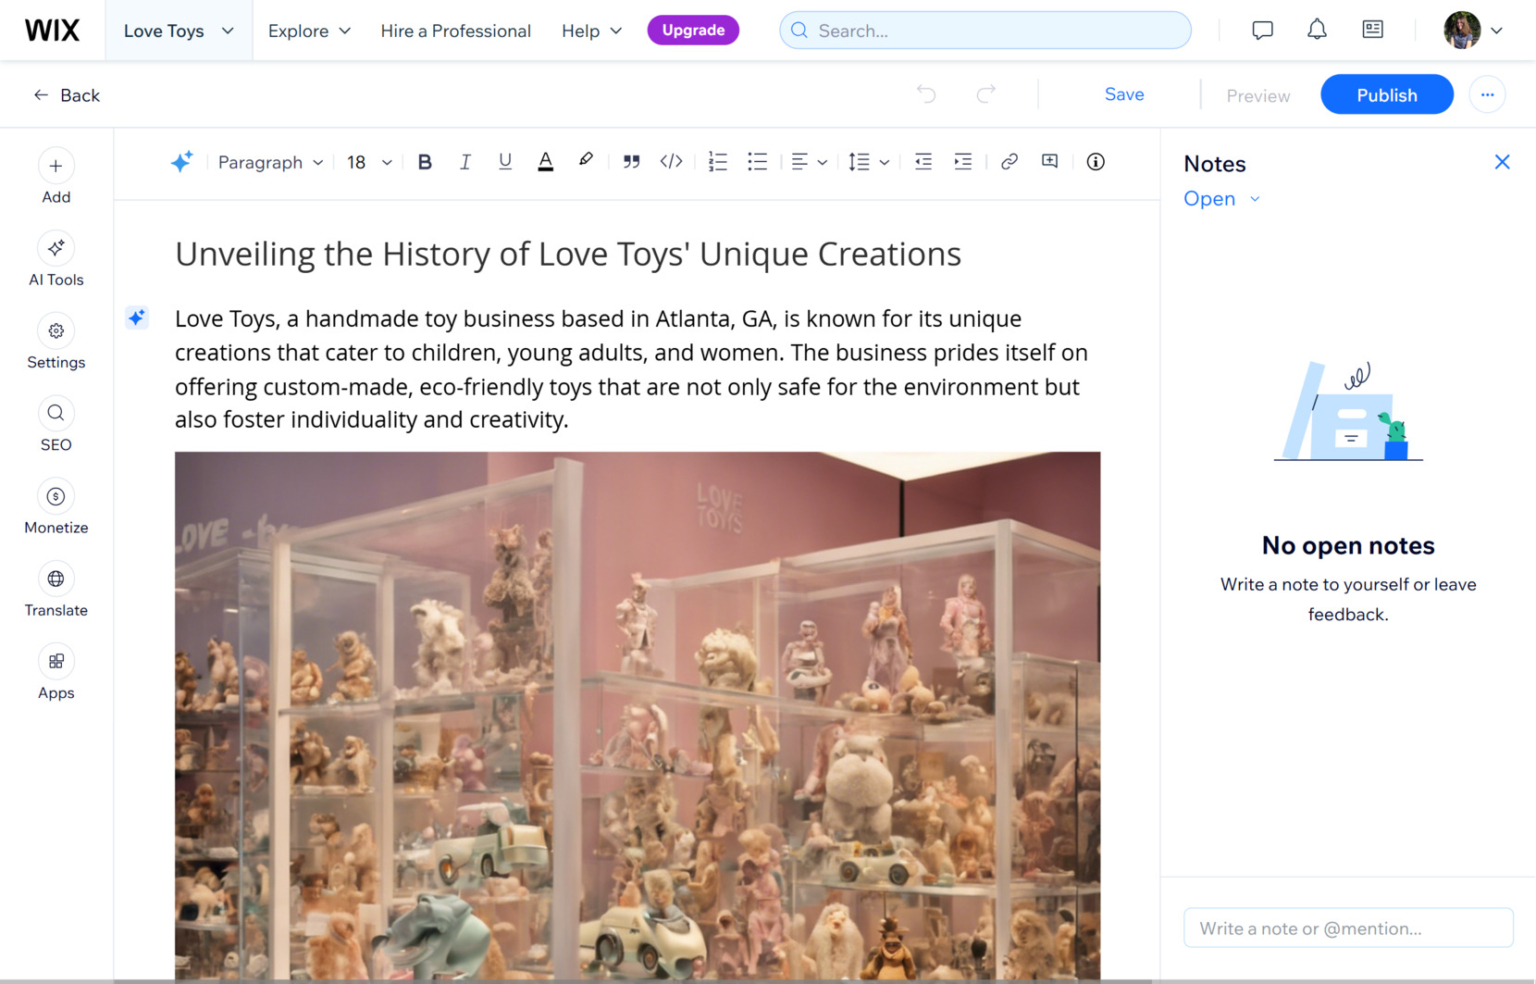Apply numbered list formatting
The width and height of the screenshot is (1536, 984).
click(x=717, y=162)
